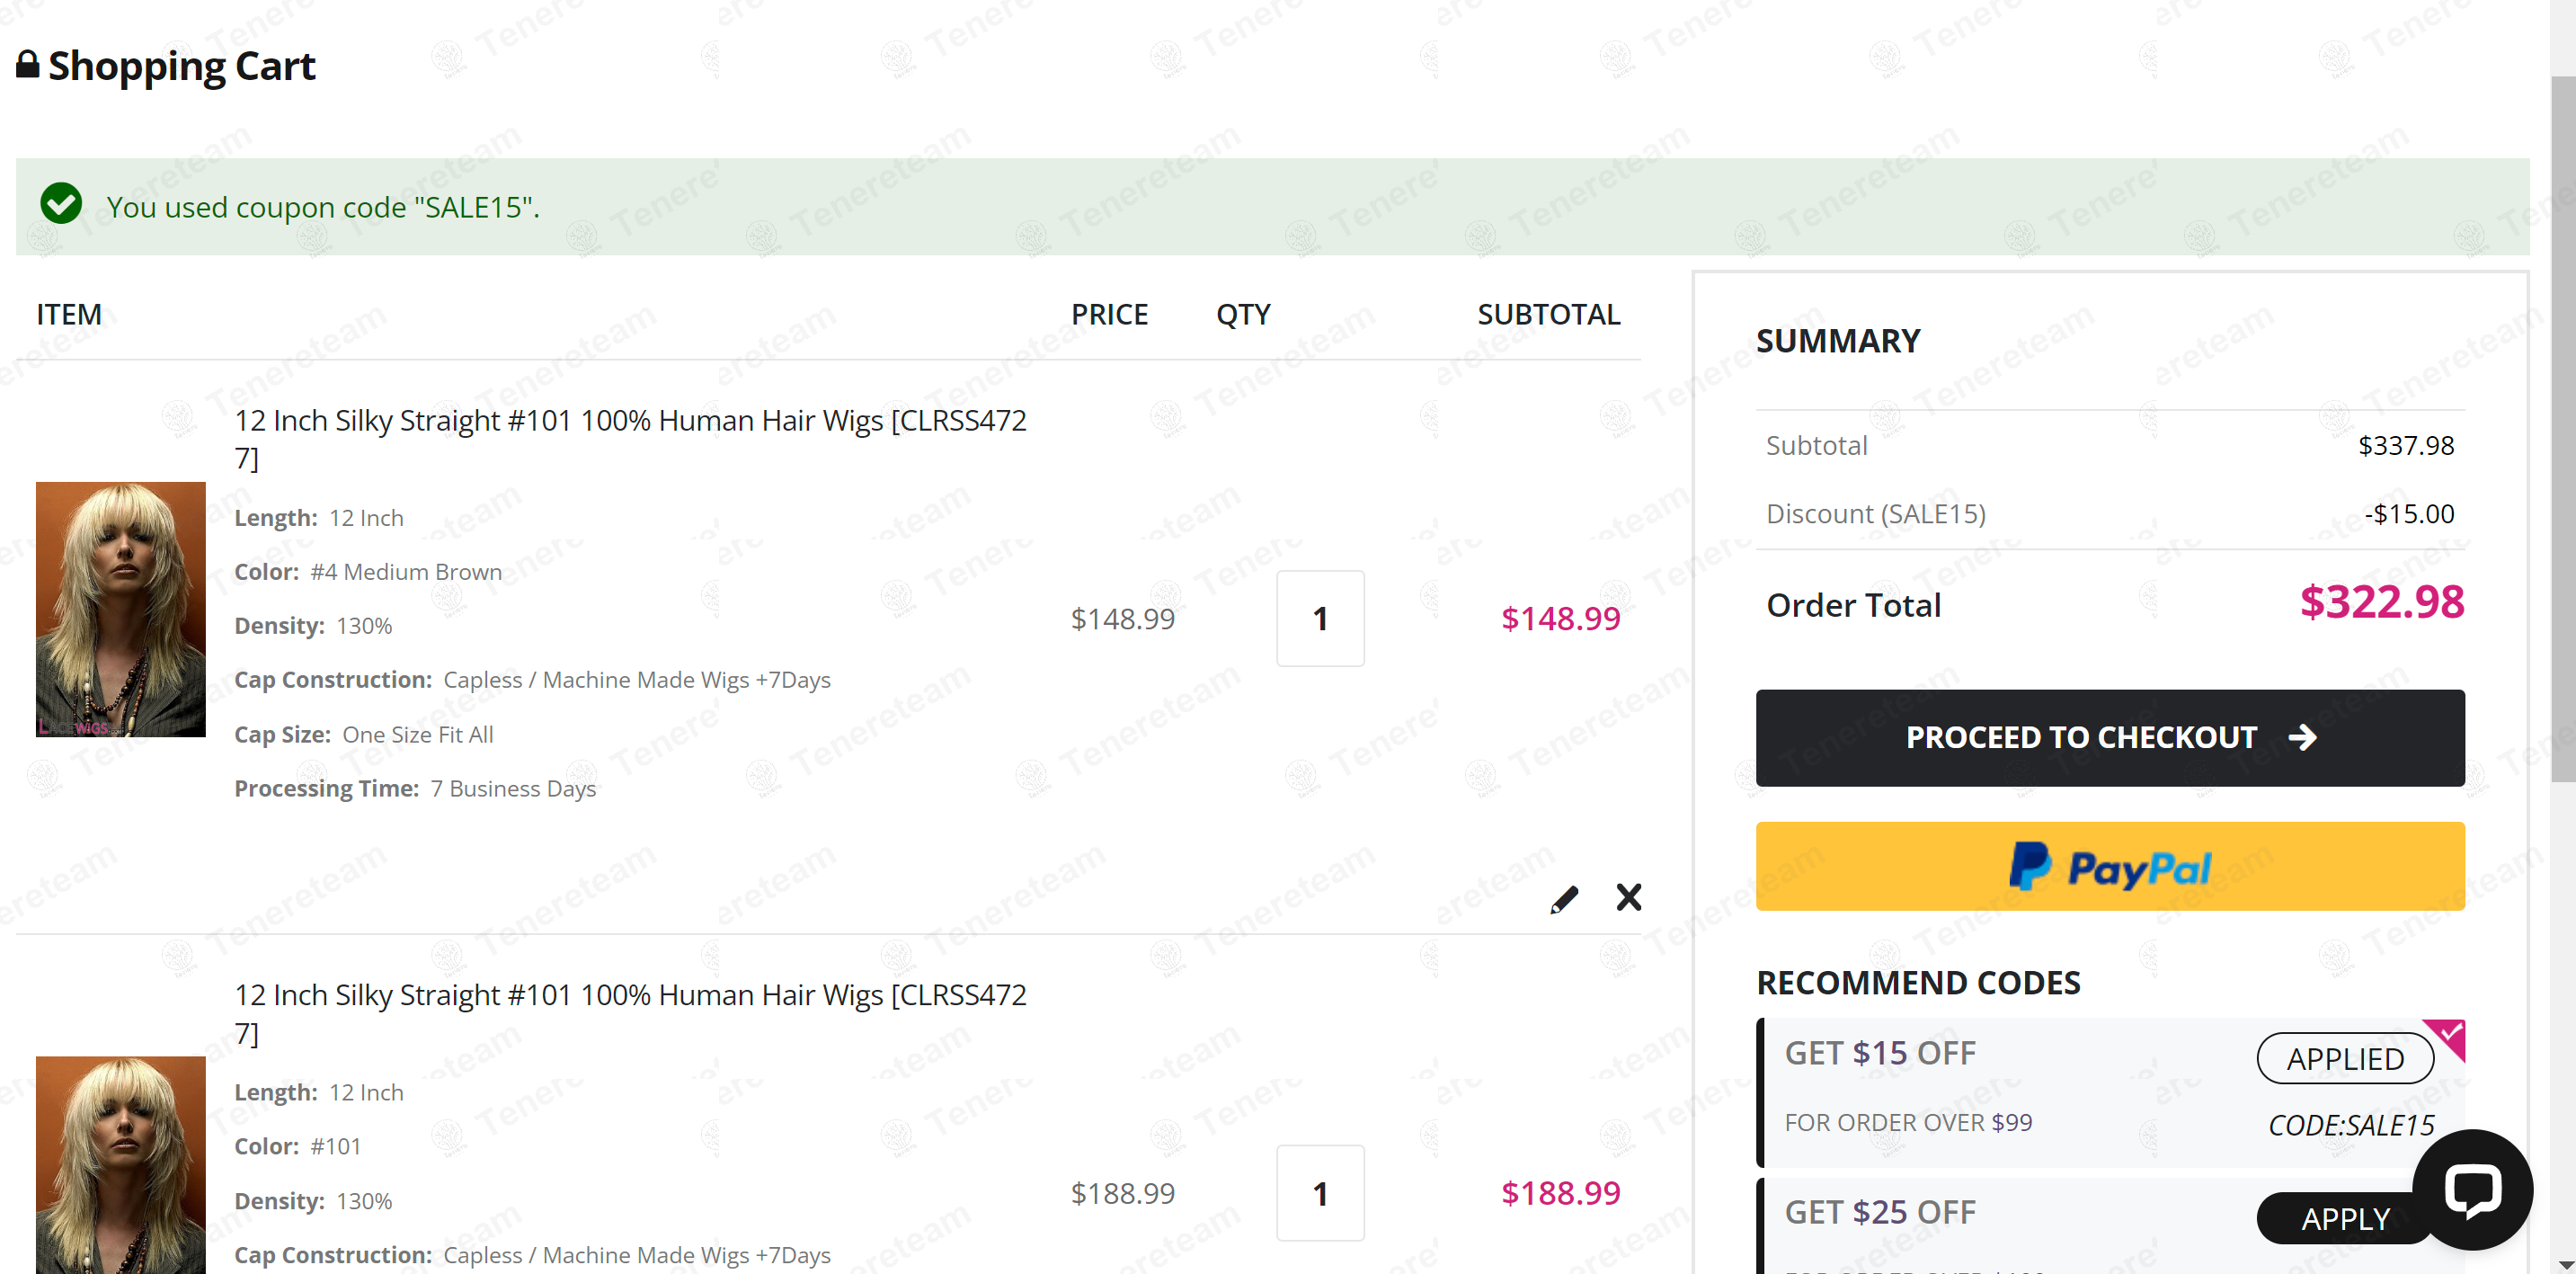Open the #101 color wig thumbnail

pos(121,1165)
